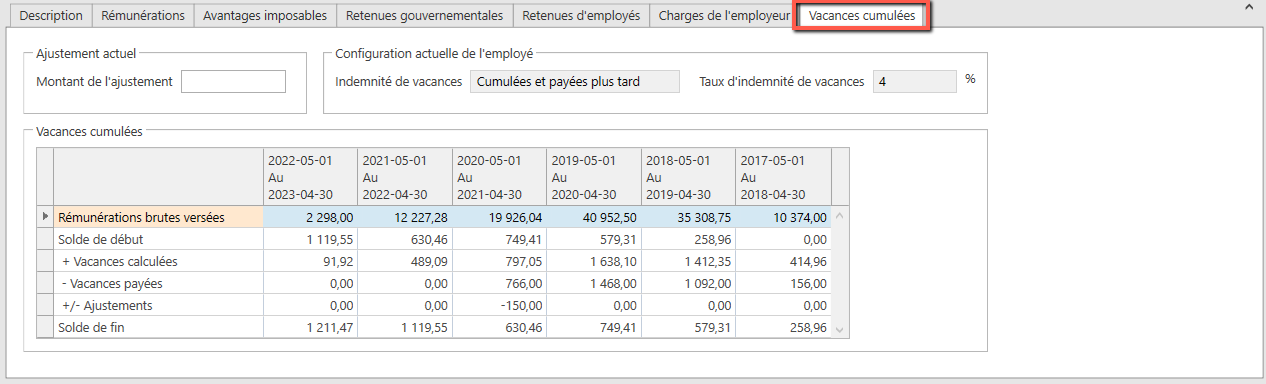Click cell value 10 374,00
Screen dimensions: 1266x384
click(x=783, y=217)
